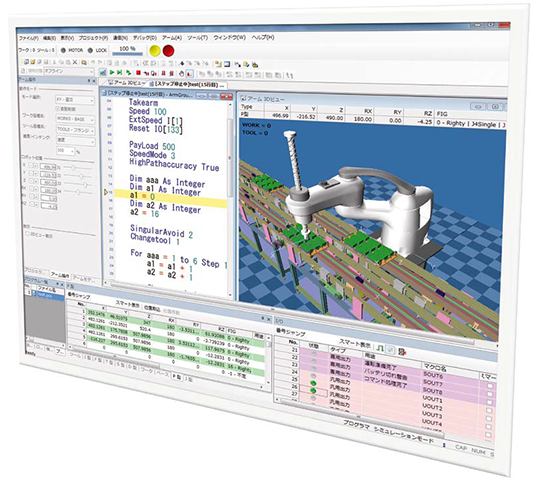Click the highlighted a1 = 0 code line
Screen dimensions: 540x480
pyautogui.click(x=170, y=199)
